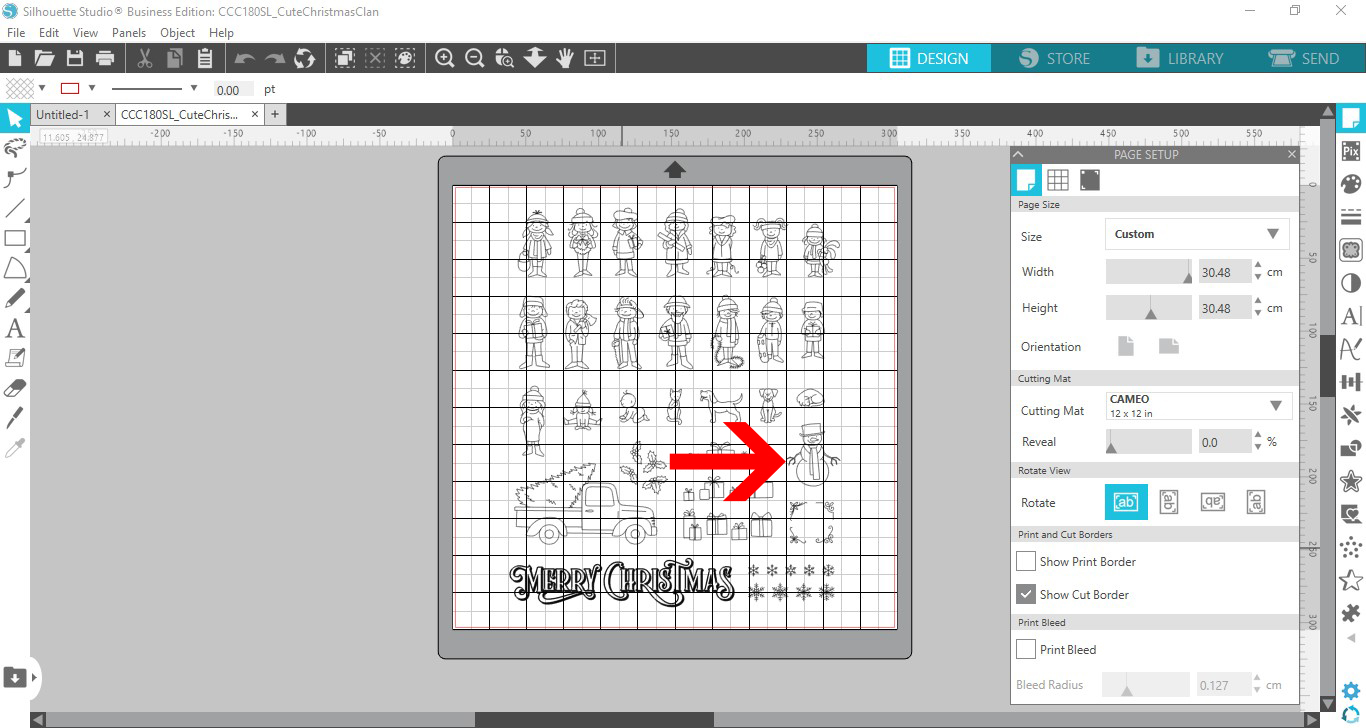Activate the Pan hand tool
Screen dimensions: 1366x728
tap(565, 58)
